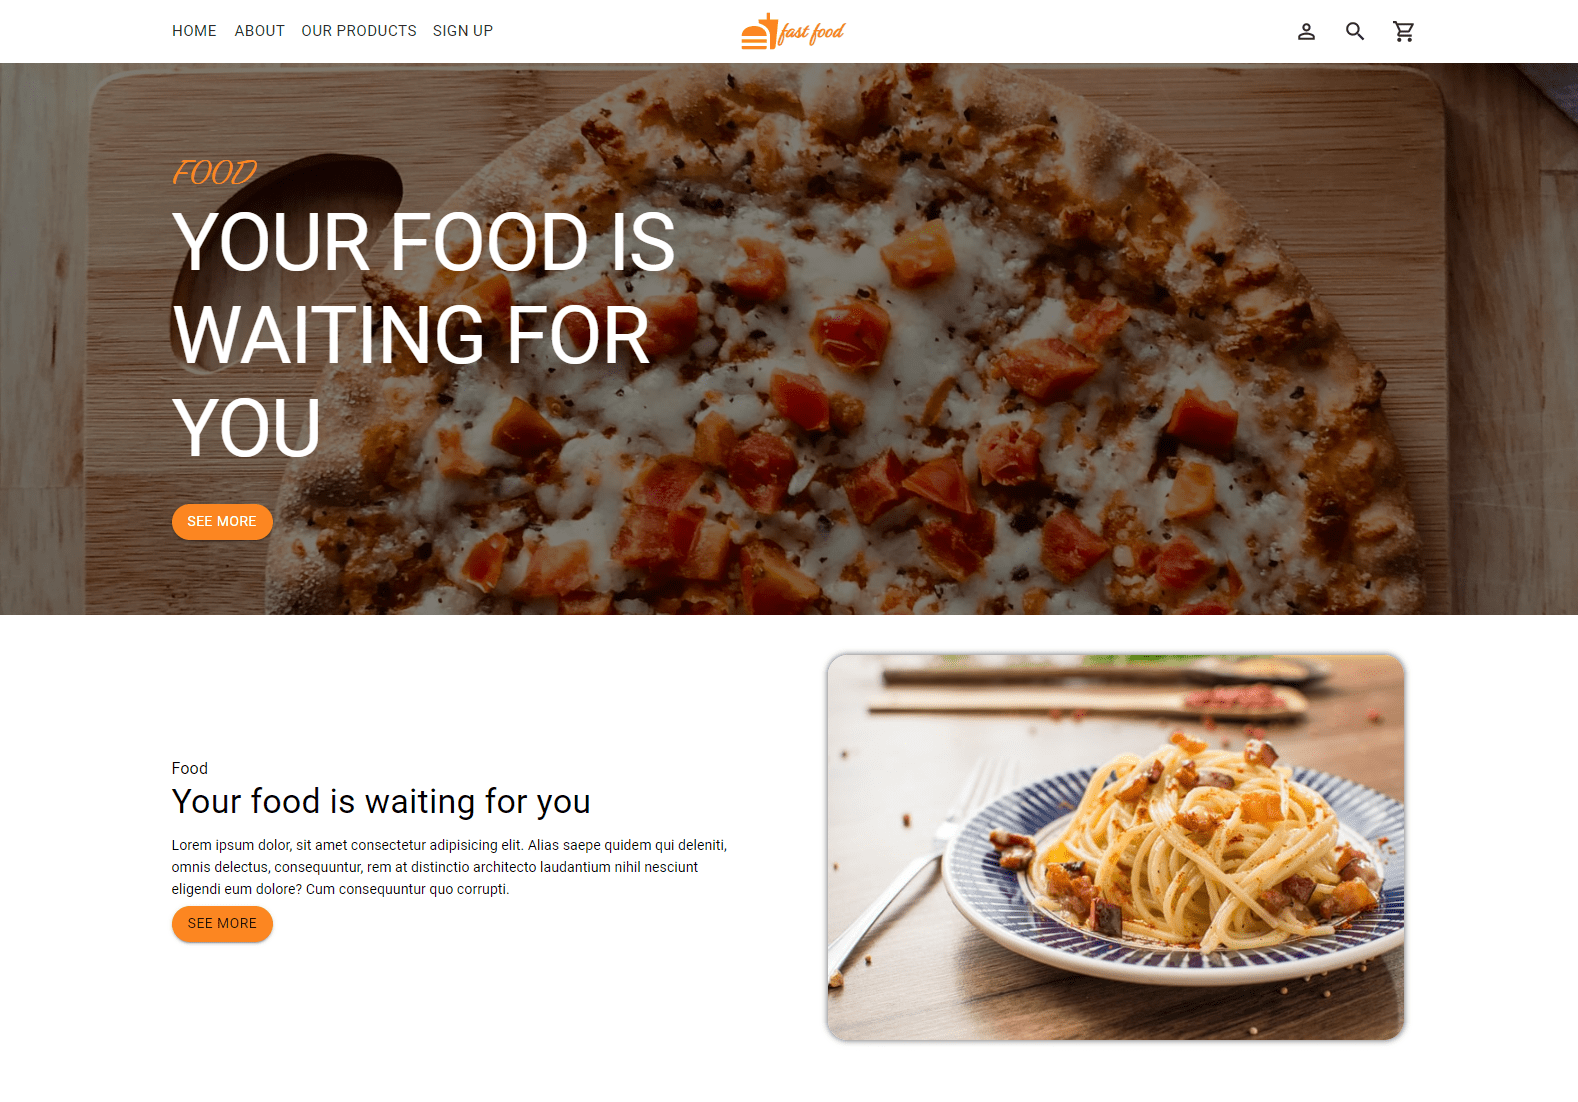The image size is (1578, 1102).
Task: Click SEE MORE button below Lorem text
Action: pyautogui.click(x=222, y=924)
